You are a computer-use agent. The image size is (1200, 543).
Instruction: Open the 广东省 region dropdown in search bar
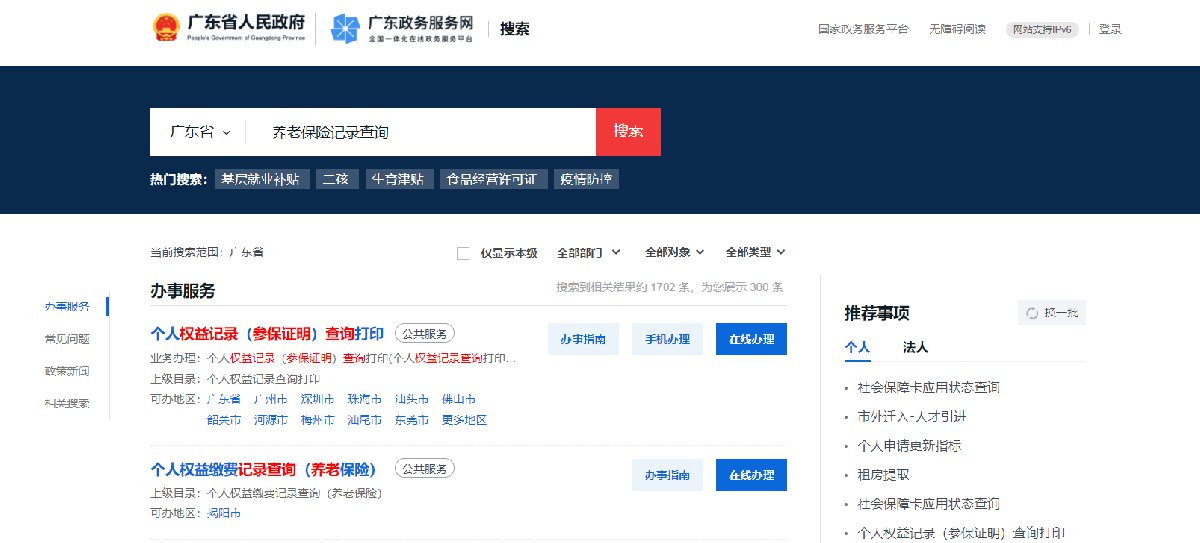[x=200, y=132]
